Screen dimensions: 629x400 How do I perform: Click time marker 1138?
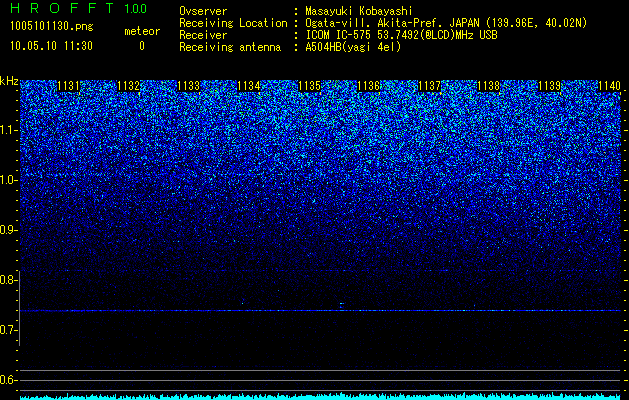pos(489,86)
